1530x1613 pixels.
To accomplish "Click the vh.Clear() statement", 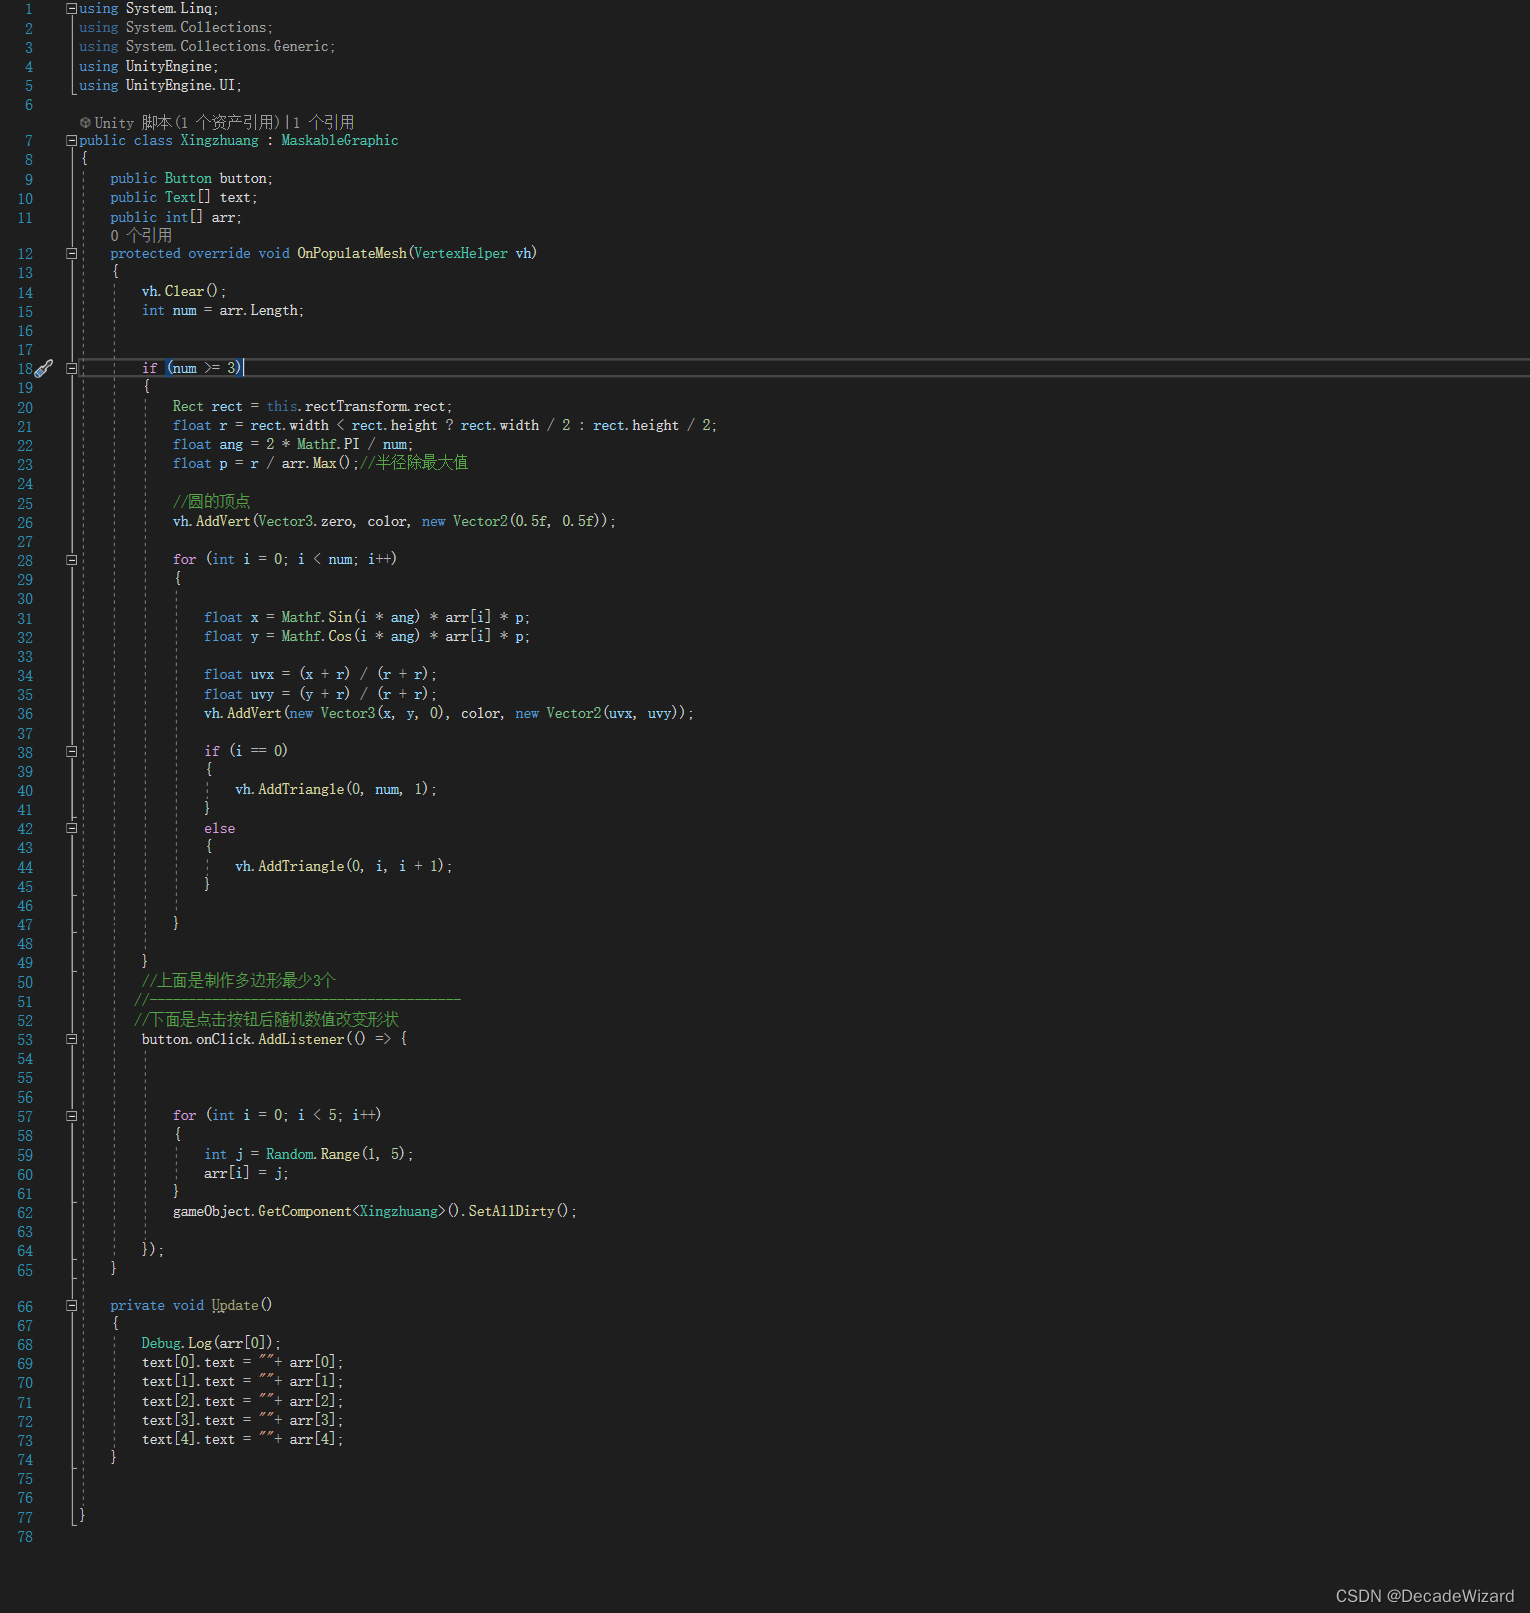I will pos(184,292).
